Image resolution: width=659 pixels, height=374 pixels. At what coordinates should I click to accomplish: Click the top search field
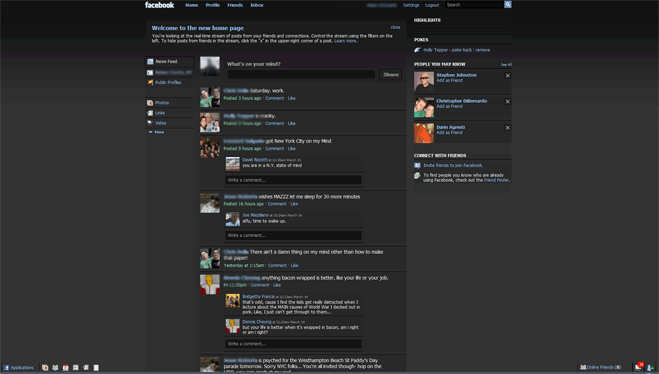[x=474, y=5]
